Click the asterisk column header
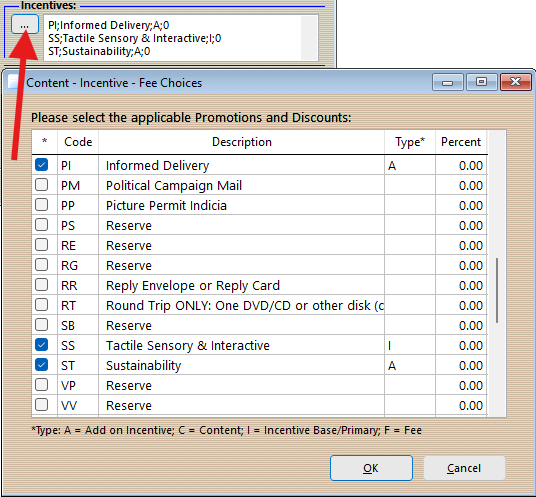Image resolution: width=536 pixels, height=497 pixels. click(44, 142)
